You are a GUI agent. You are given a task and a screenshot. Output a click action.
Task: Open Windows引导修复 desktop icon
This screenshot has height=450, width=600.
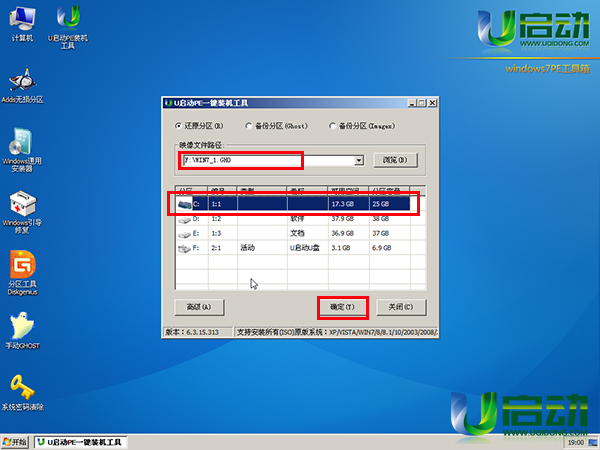[x=22, y=212]
